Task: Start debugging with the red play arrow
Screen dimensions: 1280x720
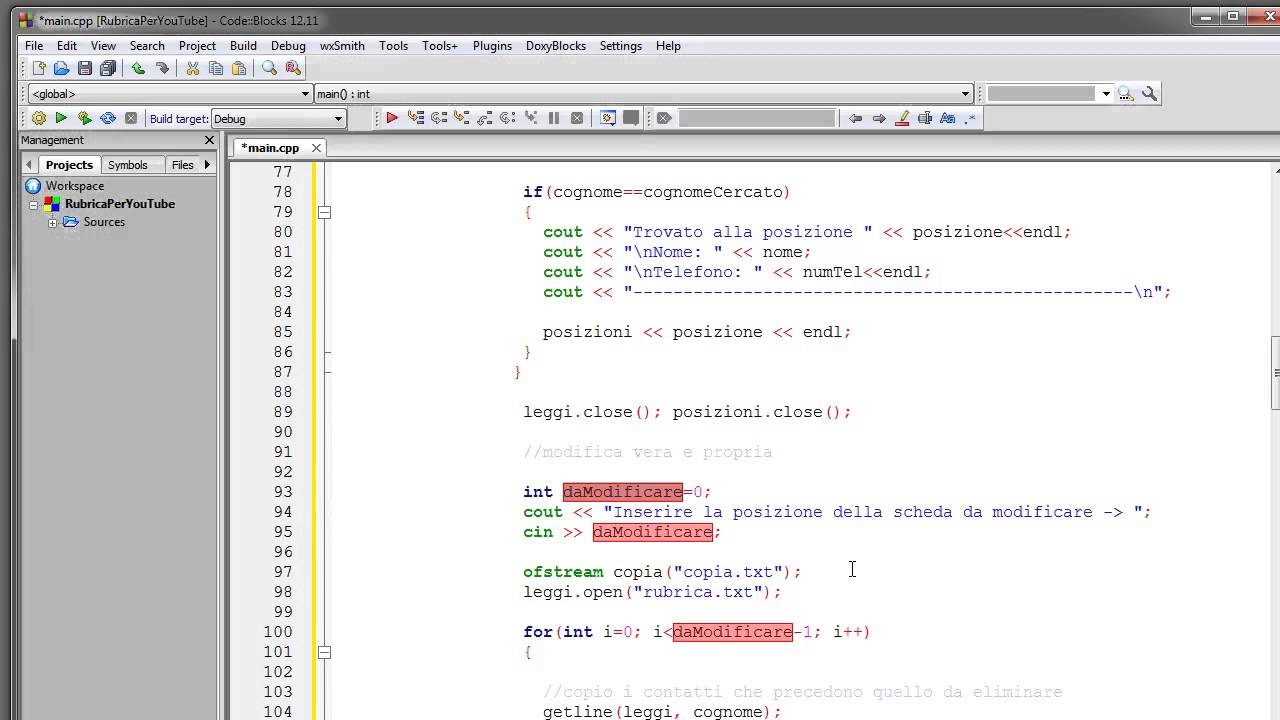Action: [x=392, y=118]
